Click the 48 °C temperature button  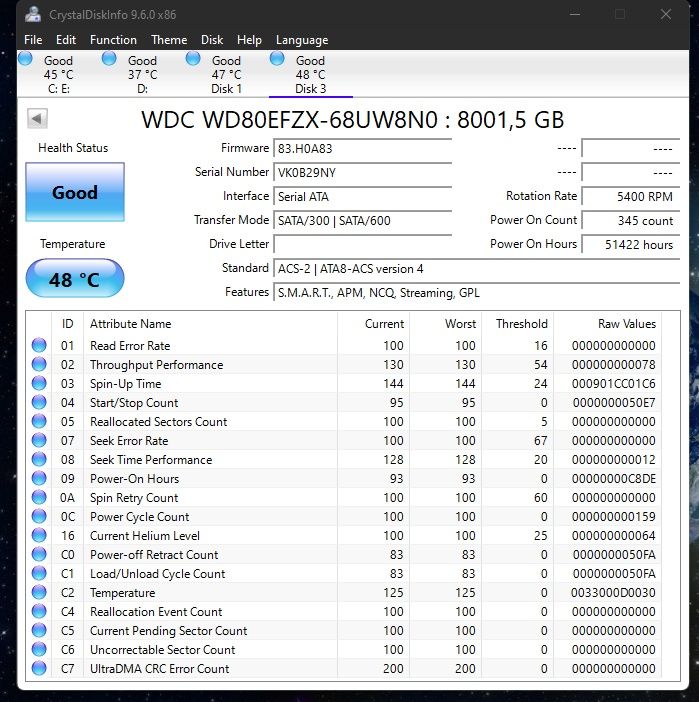click(75, 278)
